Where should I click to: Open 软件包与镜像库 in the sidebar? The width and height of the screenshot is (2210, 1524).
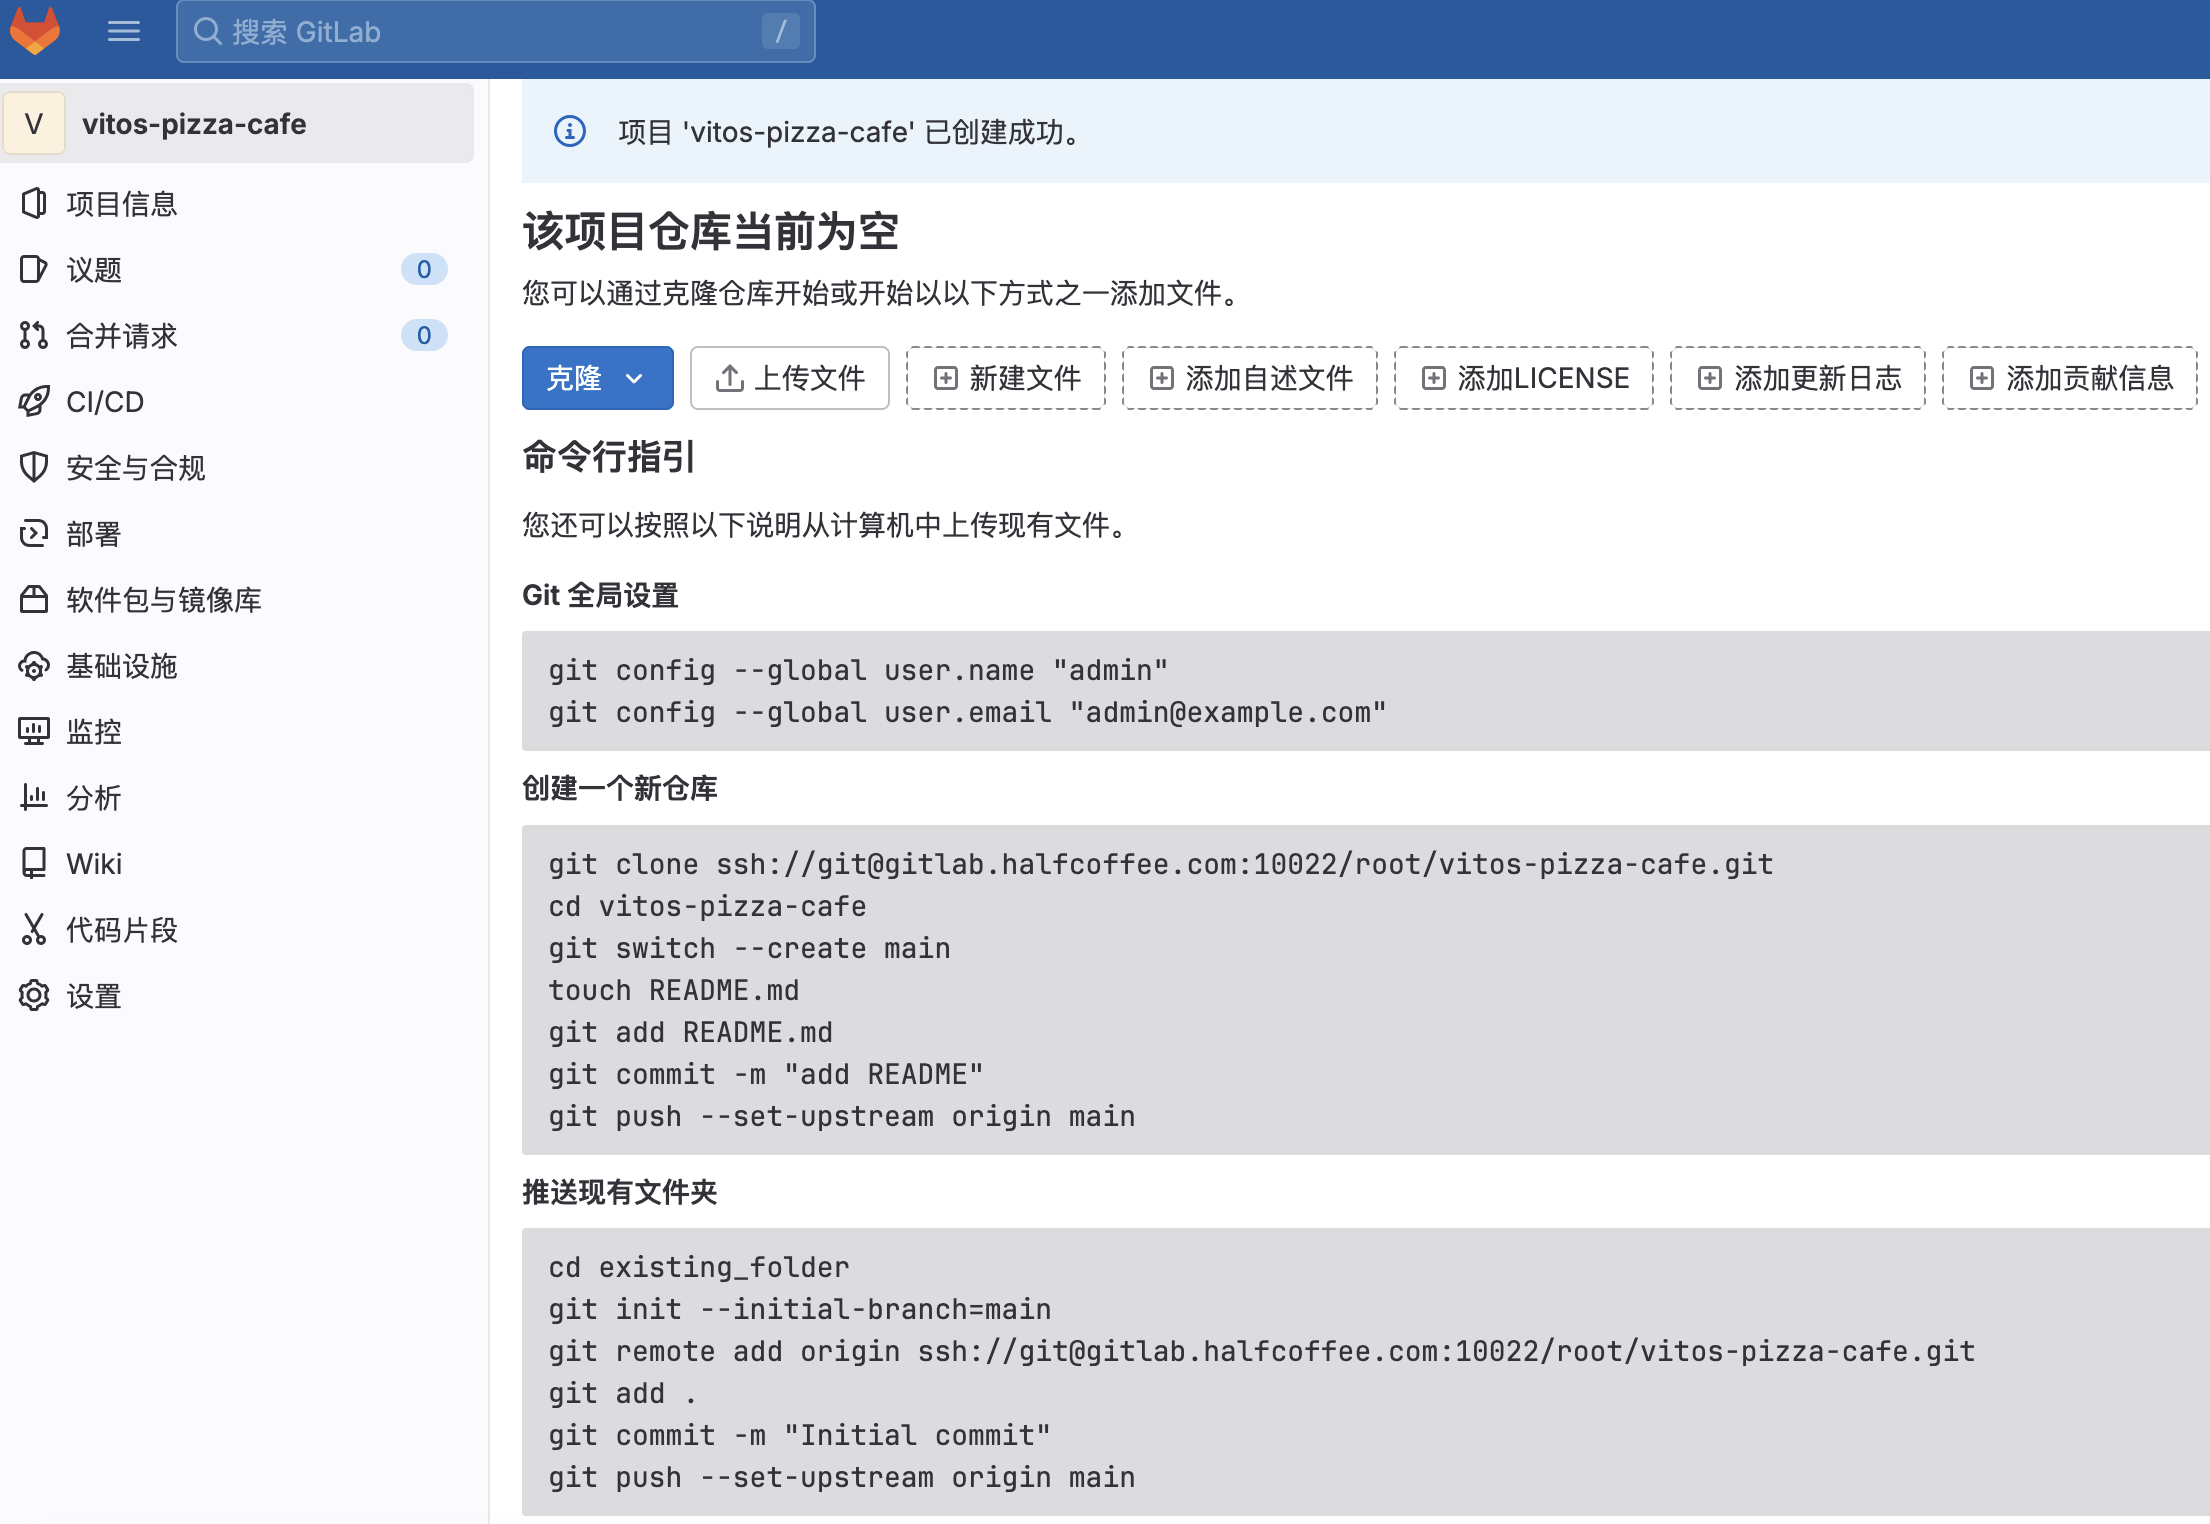(163, 600)
